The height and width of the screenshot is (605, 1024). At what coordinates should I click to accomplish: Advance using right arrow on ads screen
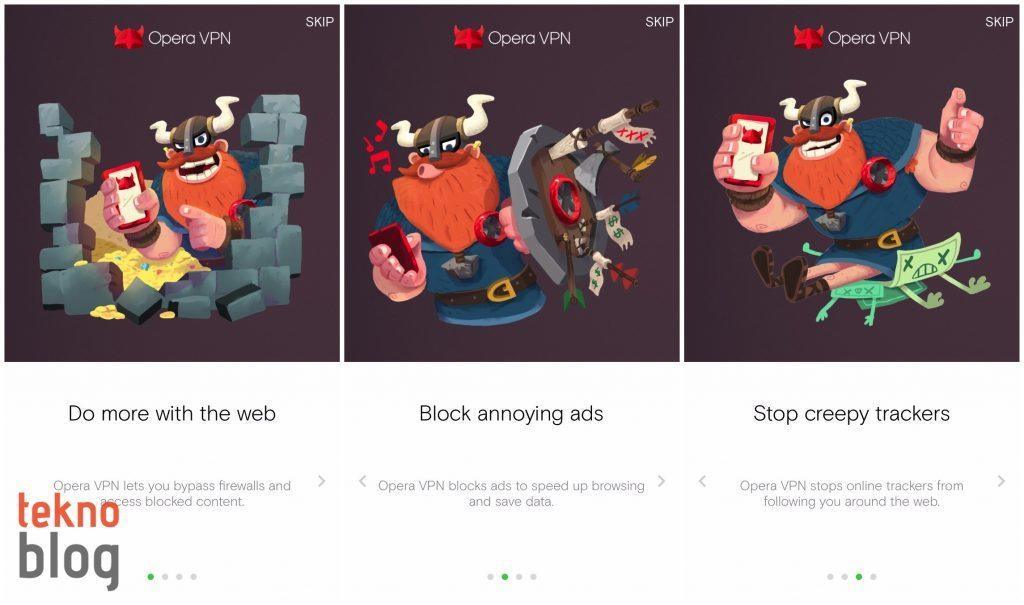pyautogui.click(x=662, y=482)
